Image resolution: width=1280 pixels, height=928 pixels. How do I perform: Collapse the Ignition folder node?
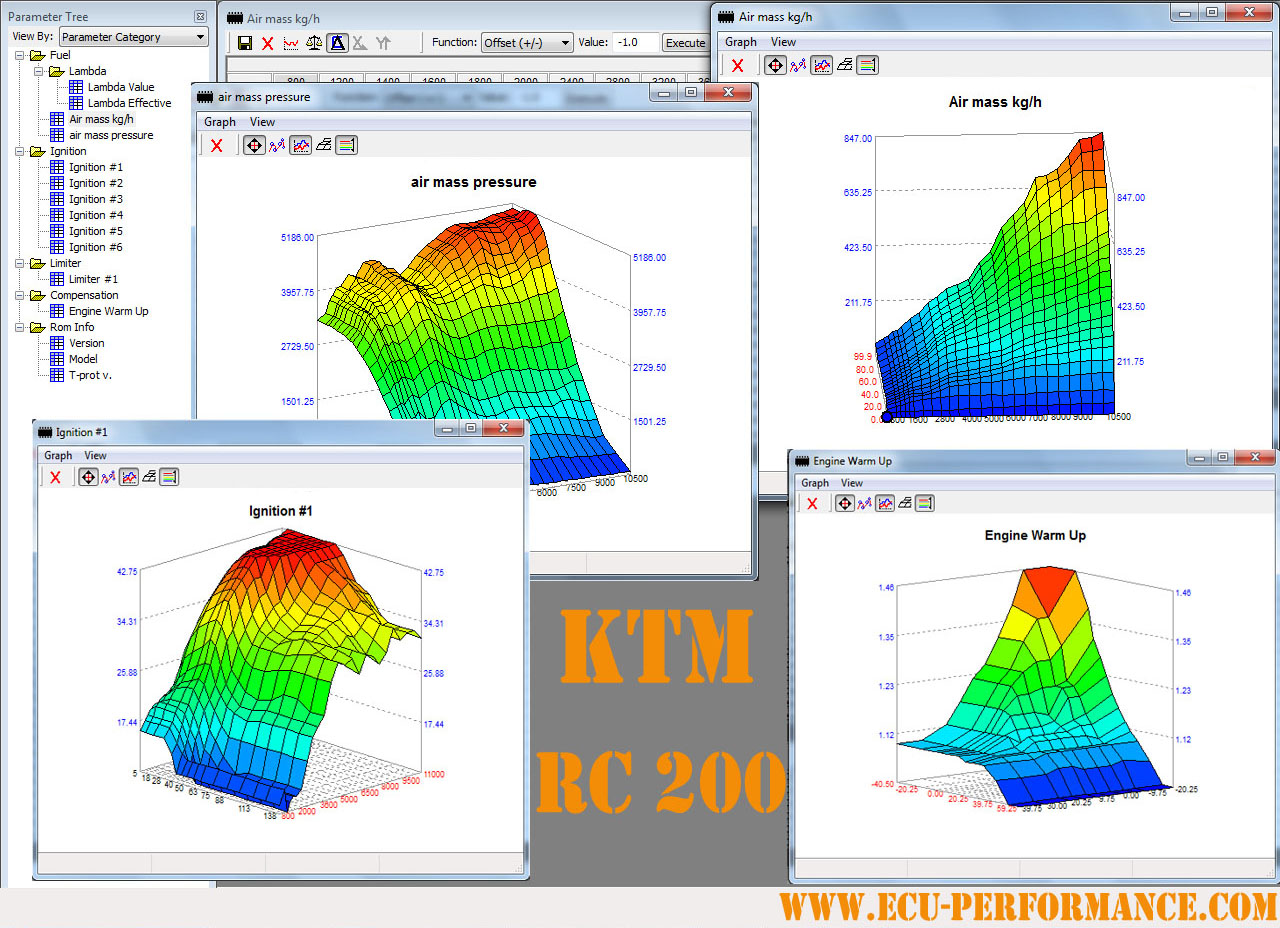point(19,151)
